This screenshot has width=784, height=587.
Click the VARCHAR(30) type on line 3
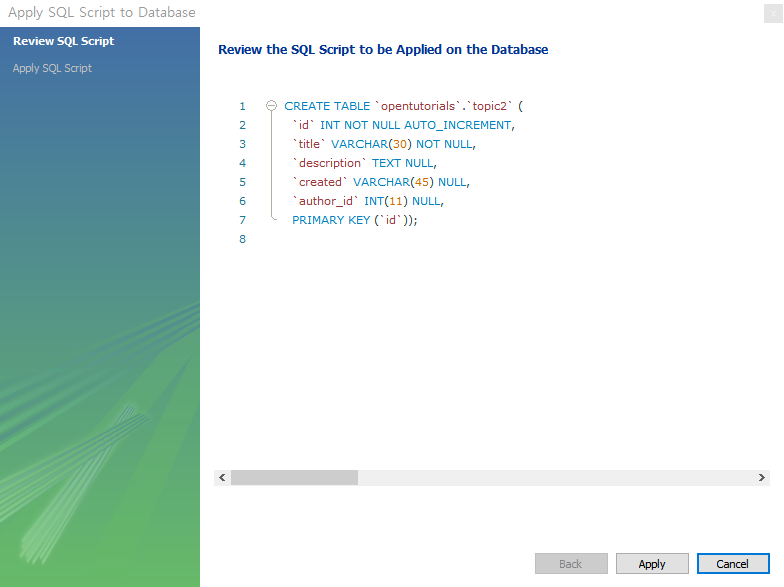pyautogui.click(x=371, y=144)
